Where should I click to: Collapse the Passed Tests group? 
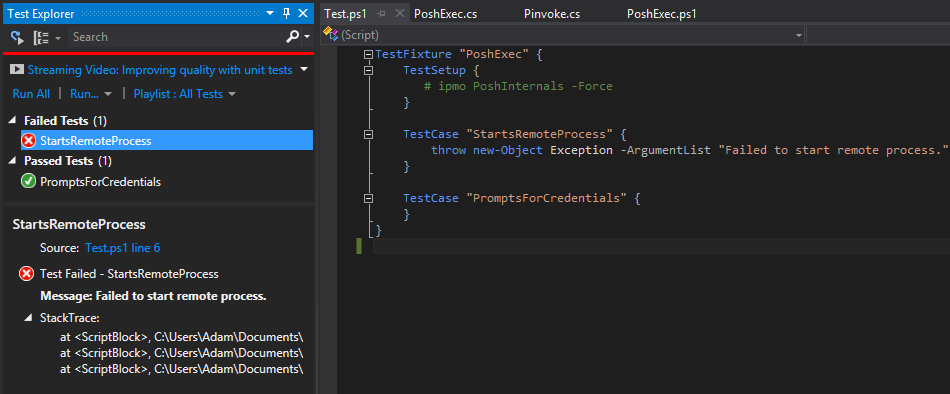[x=13, y=161]
